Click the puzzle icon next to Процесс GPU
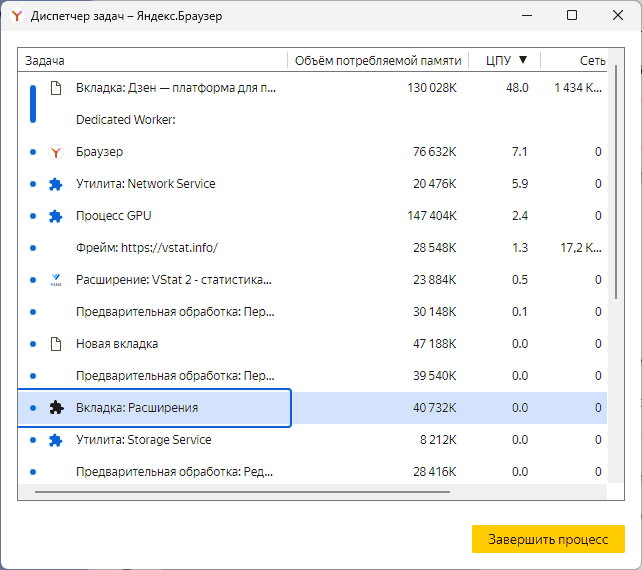Viewport: 642px width, 570px height. coord(55,216)
